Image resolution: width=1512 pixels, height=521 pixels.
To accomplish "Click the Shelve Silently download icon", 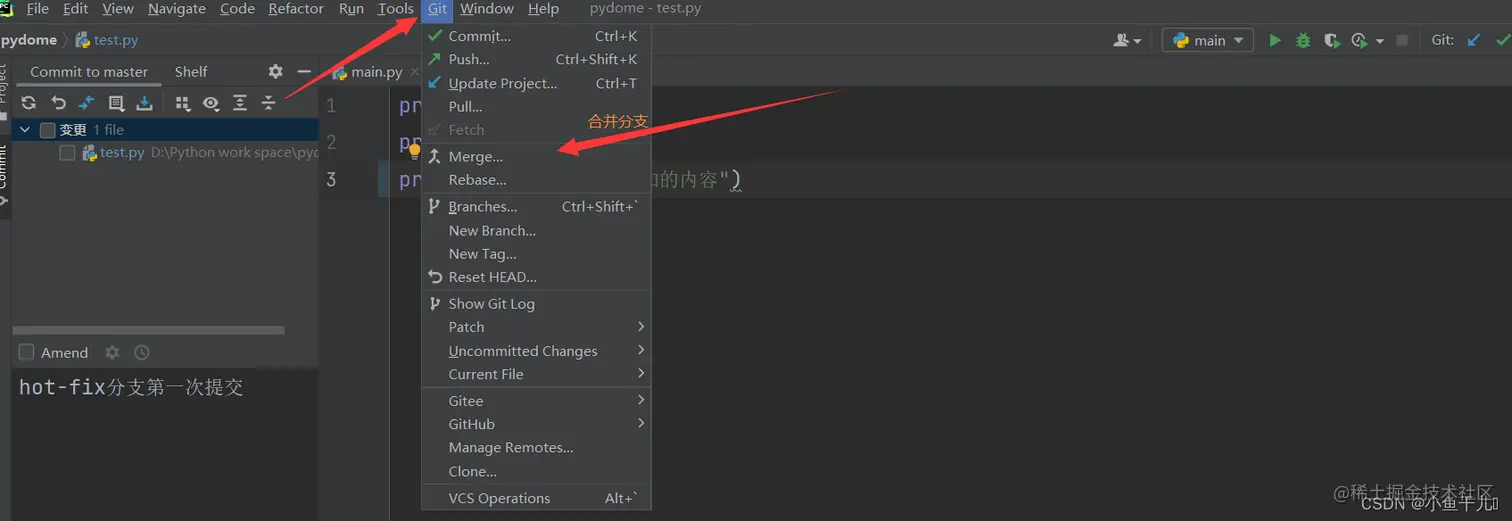I will [x=145, y=103].
